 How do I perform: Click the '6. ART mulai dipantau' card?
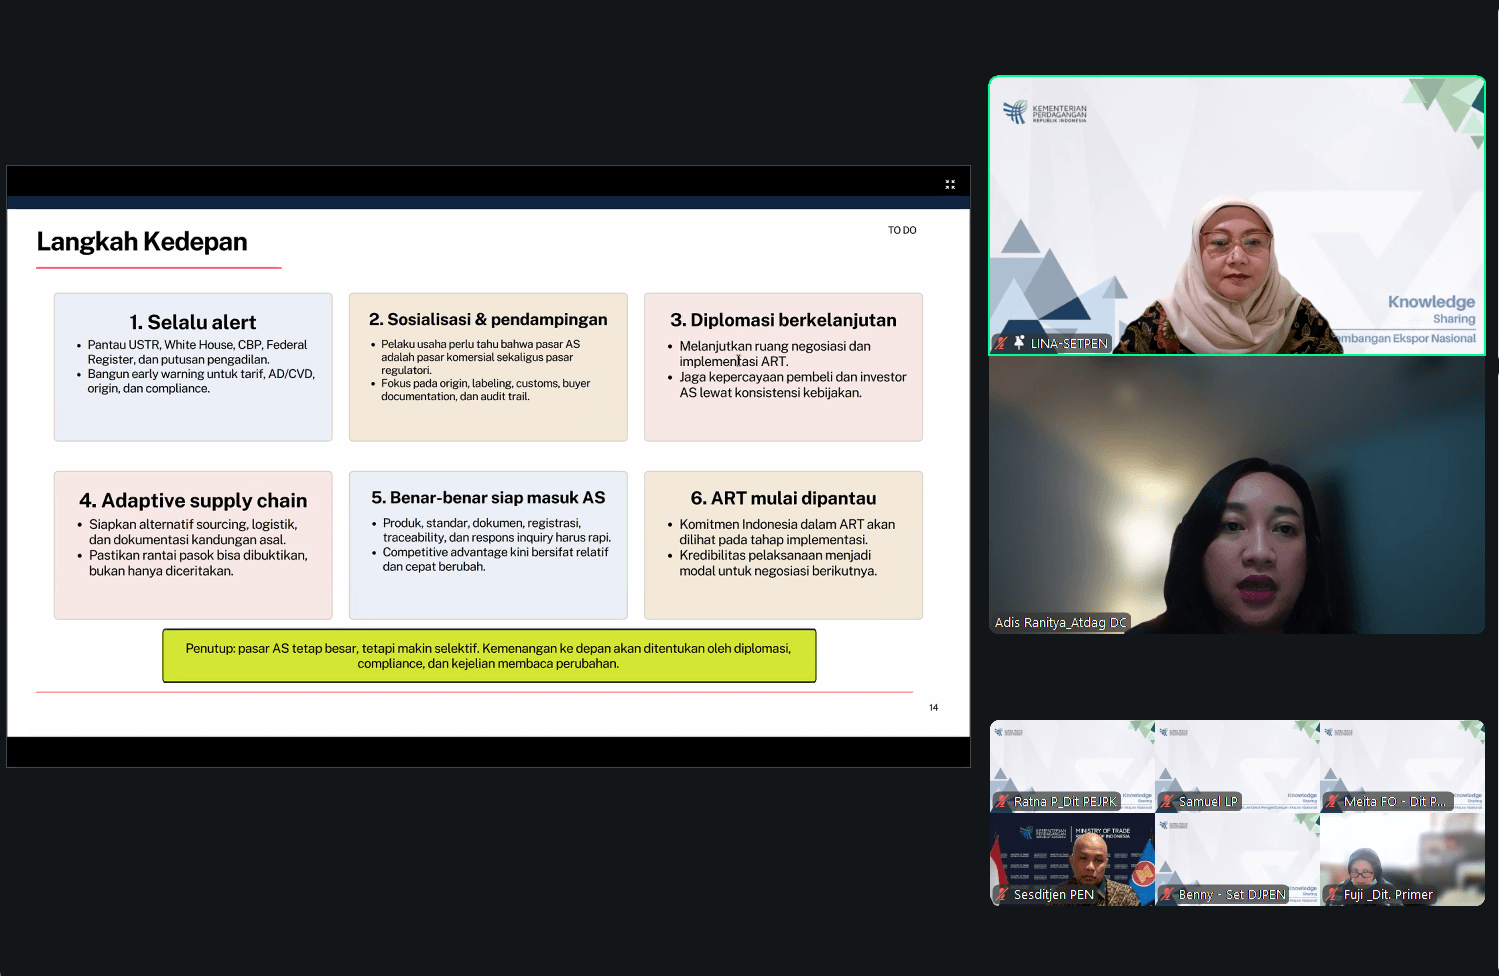coord(783,545)
